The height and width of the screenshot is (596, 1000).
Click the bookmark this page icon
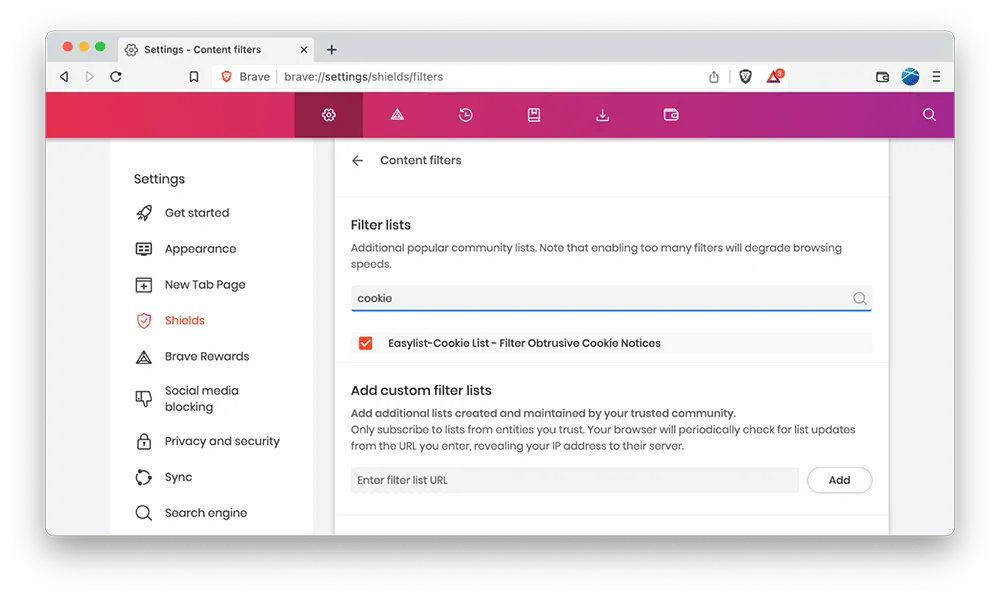(194, 77)
